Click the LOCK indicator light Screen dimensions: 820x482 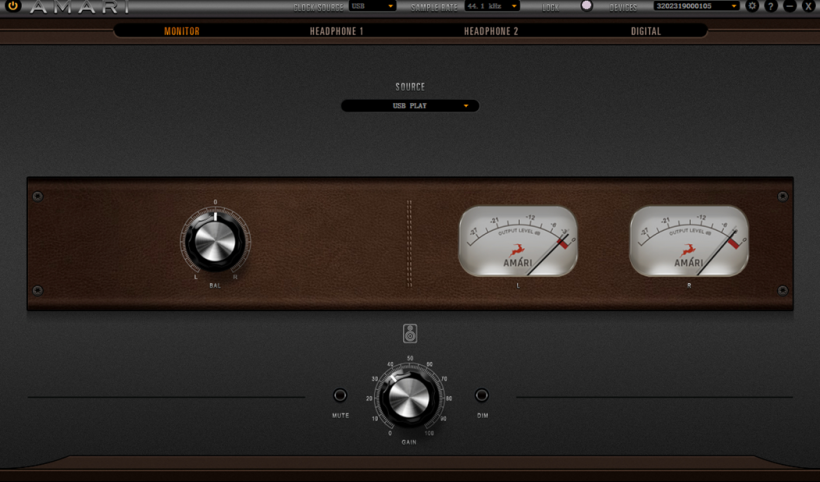point(587,6)
